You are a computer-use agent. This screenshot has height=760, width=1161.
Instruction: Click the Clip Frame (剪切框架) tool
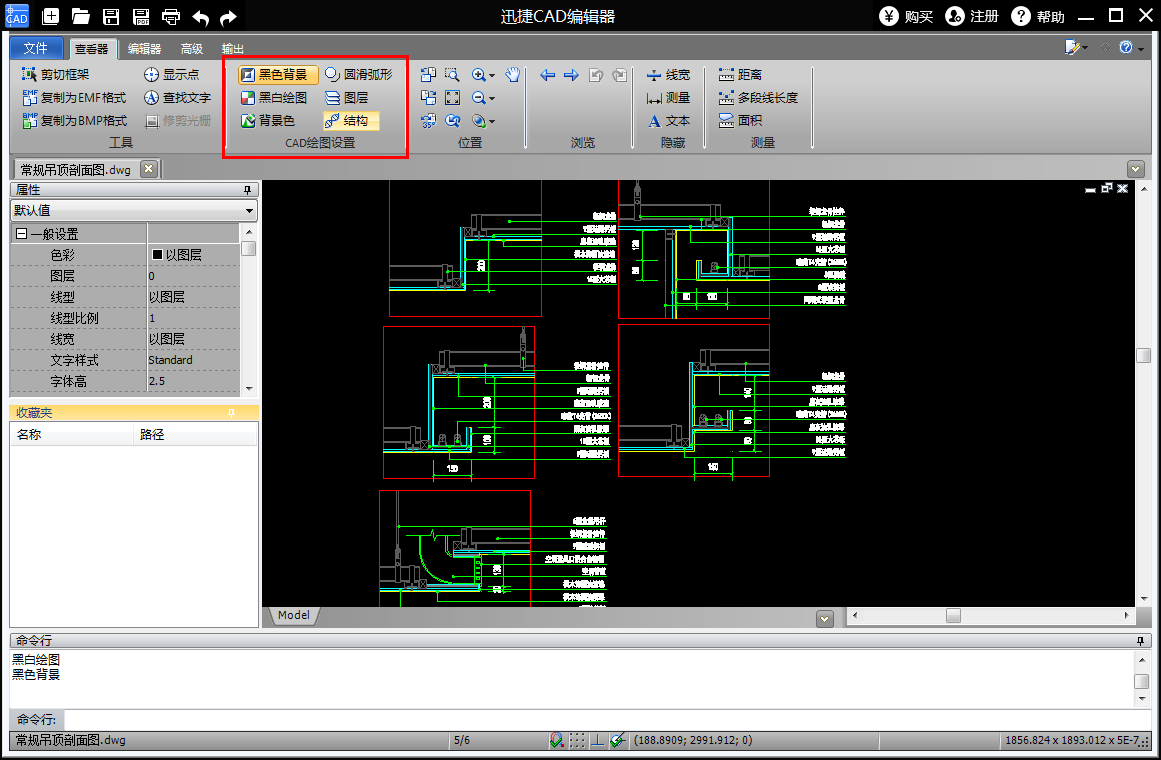pos(56,74)
